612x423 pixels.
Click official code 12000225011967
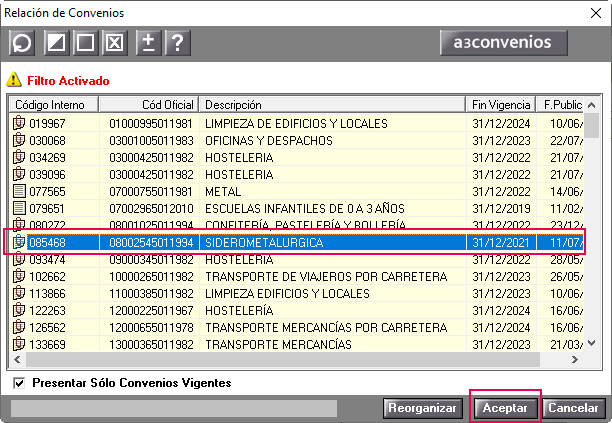click(151, 310)
